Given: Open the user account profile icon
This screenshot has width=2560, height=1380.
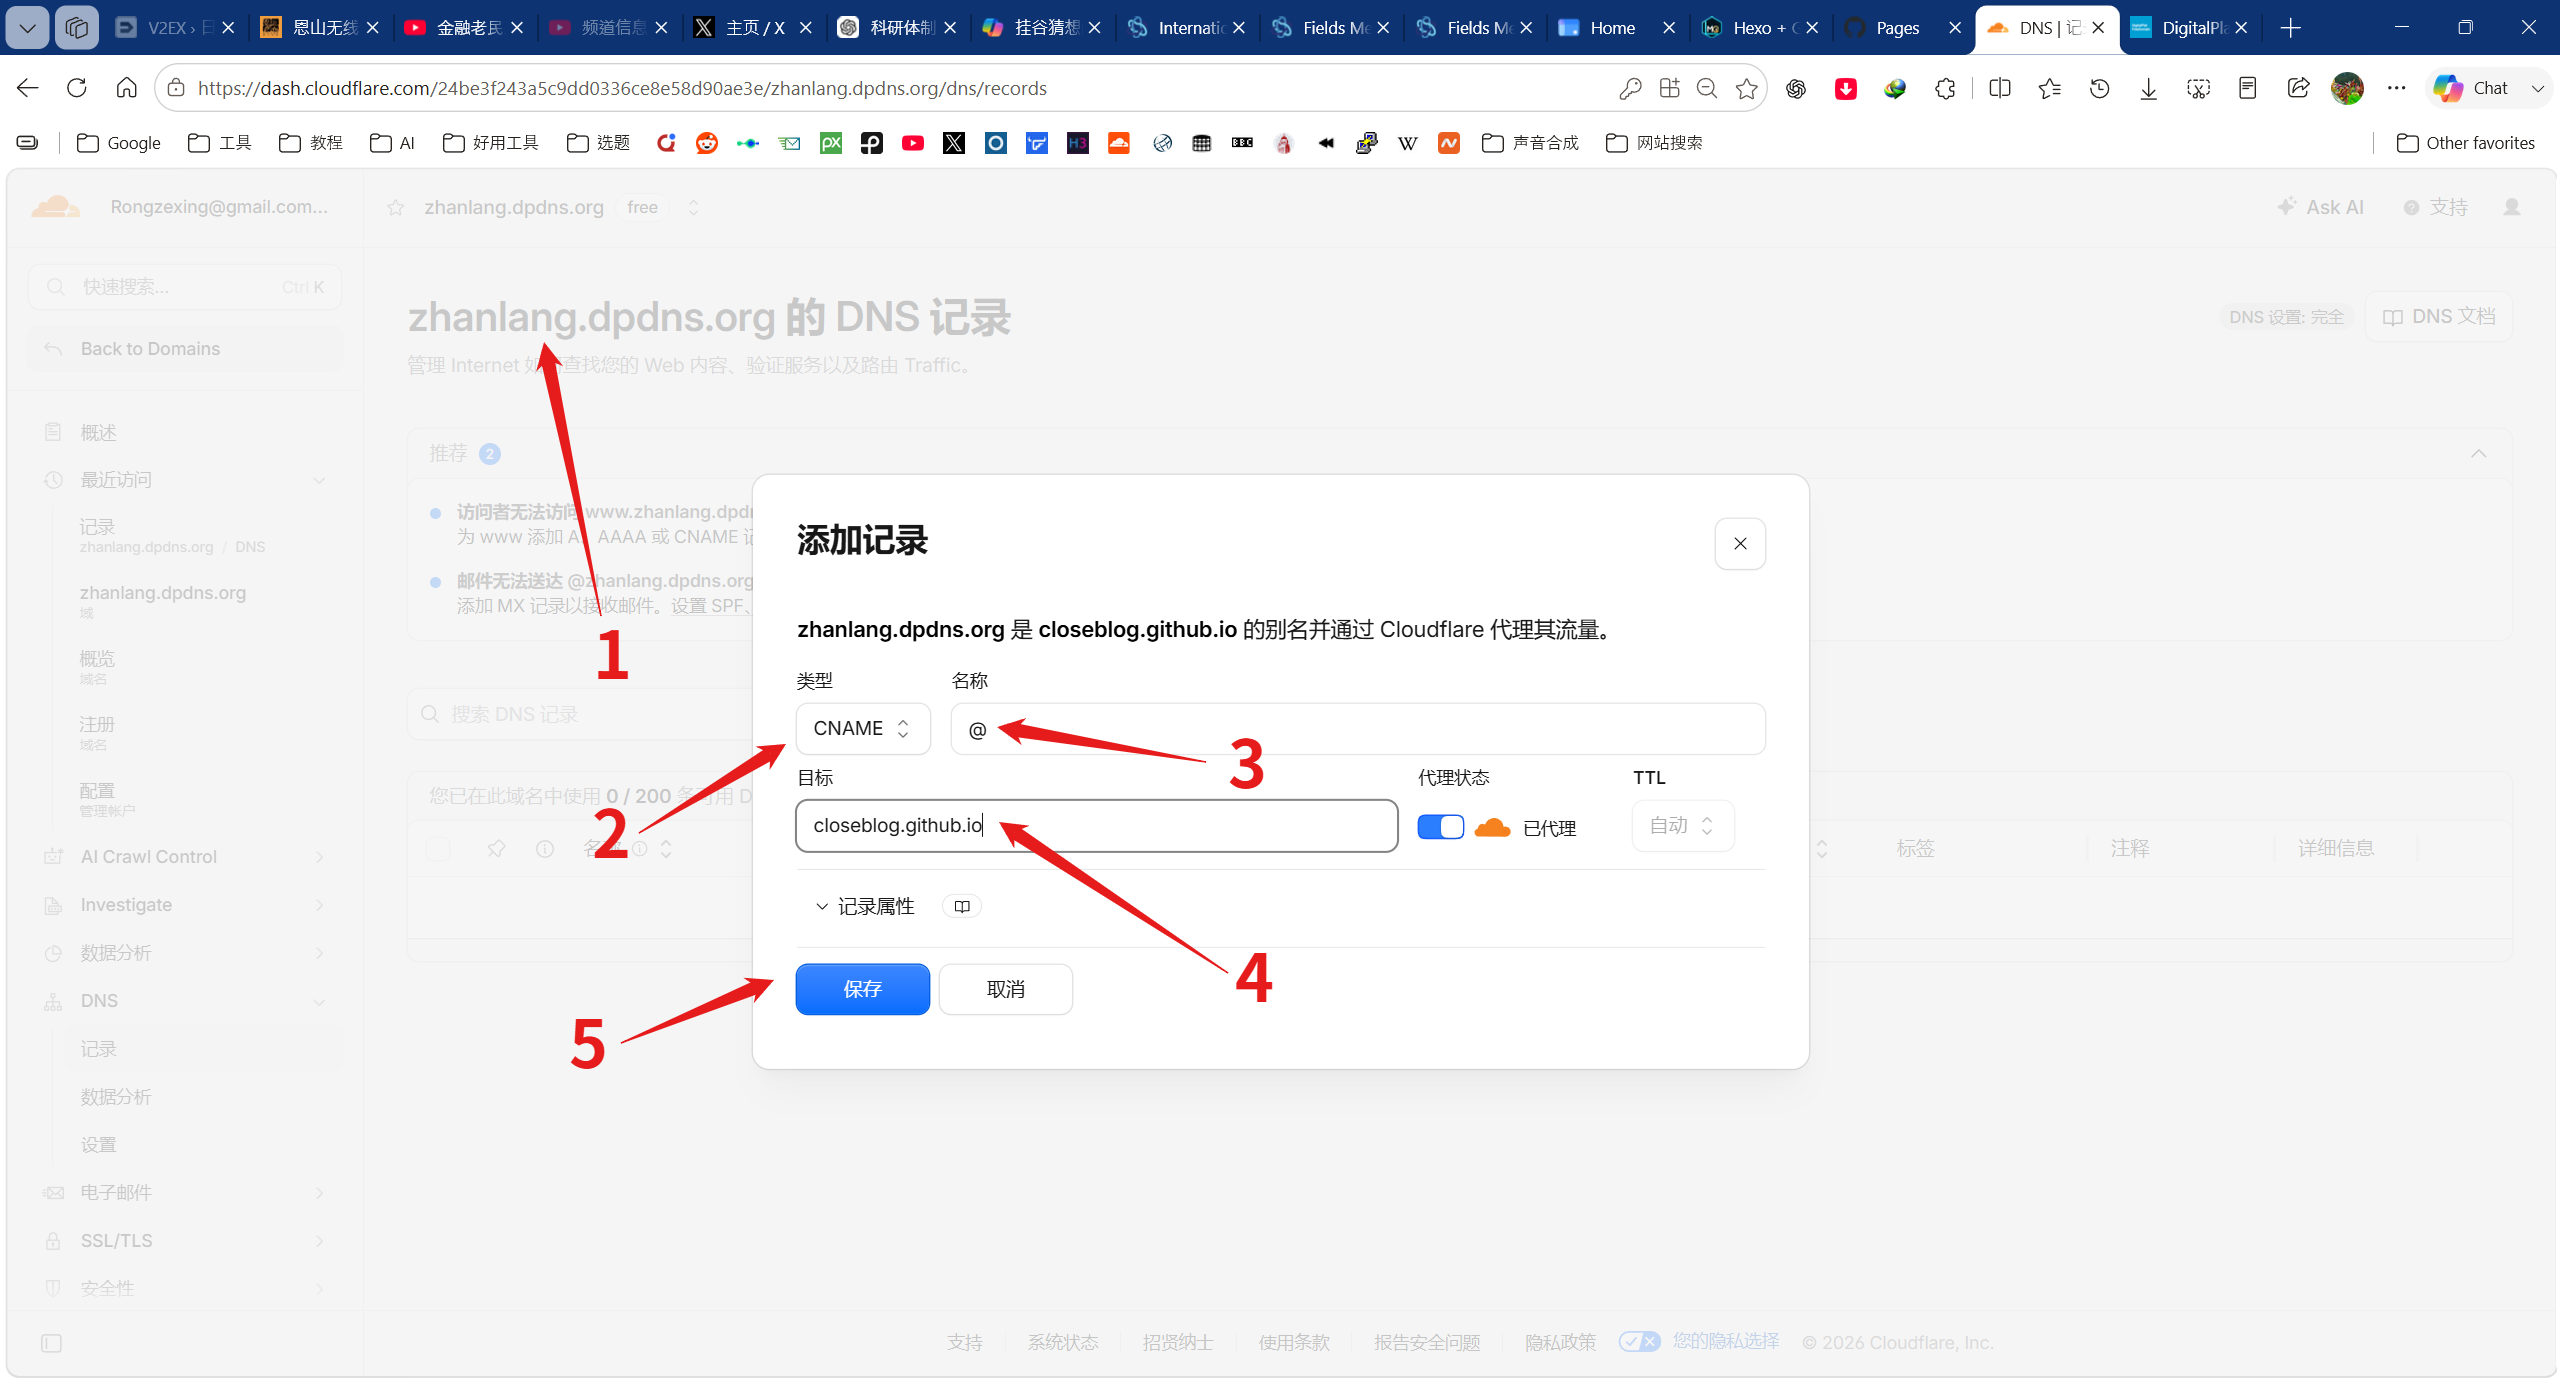Looking at the screenshot, I should click(2512, 207).
